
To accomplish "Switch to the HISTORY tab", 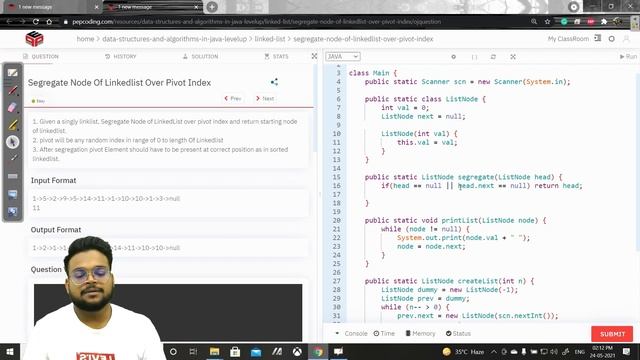I will click(121, 56).
